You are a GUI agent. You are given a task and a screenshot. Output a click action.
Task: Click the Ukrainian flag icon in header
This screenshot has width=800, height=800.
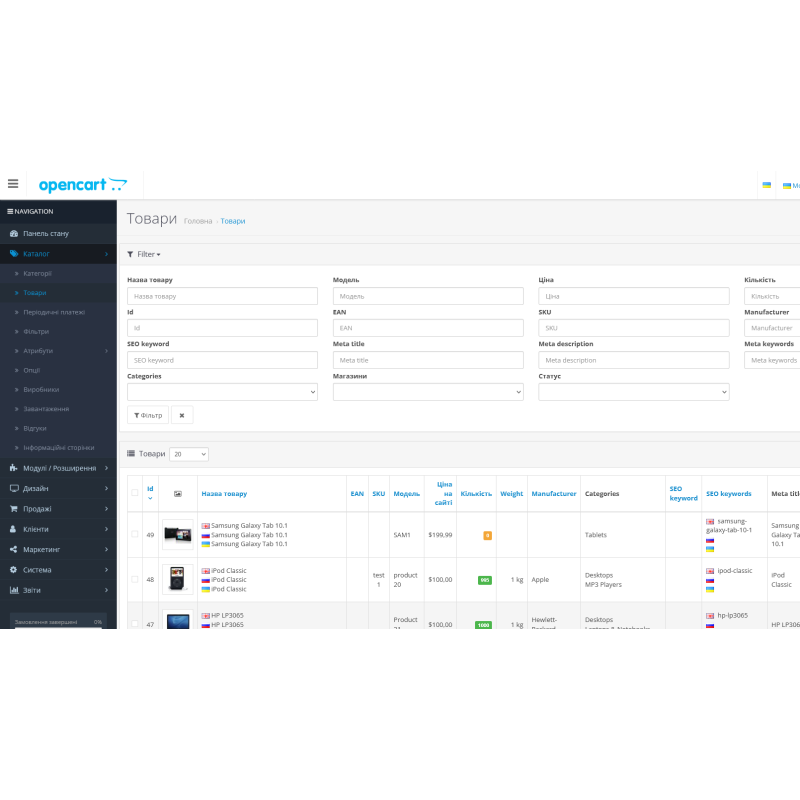pos(767,185)
